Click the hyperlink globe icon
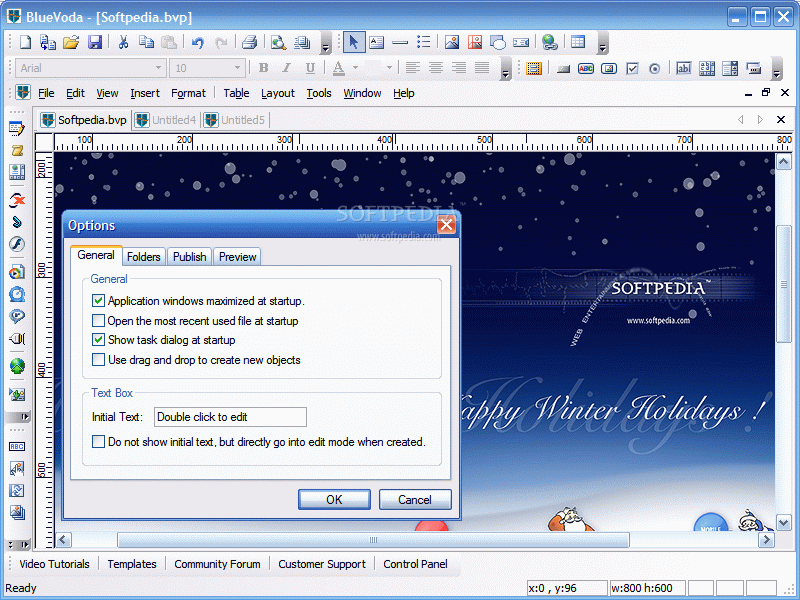 [549, 42]
